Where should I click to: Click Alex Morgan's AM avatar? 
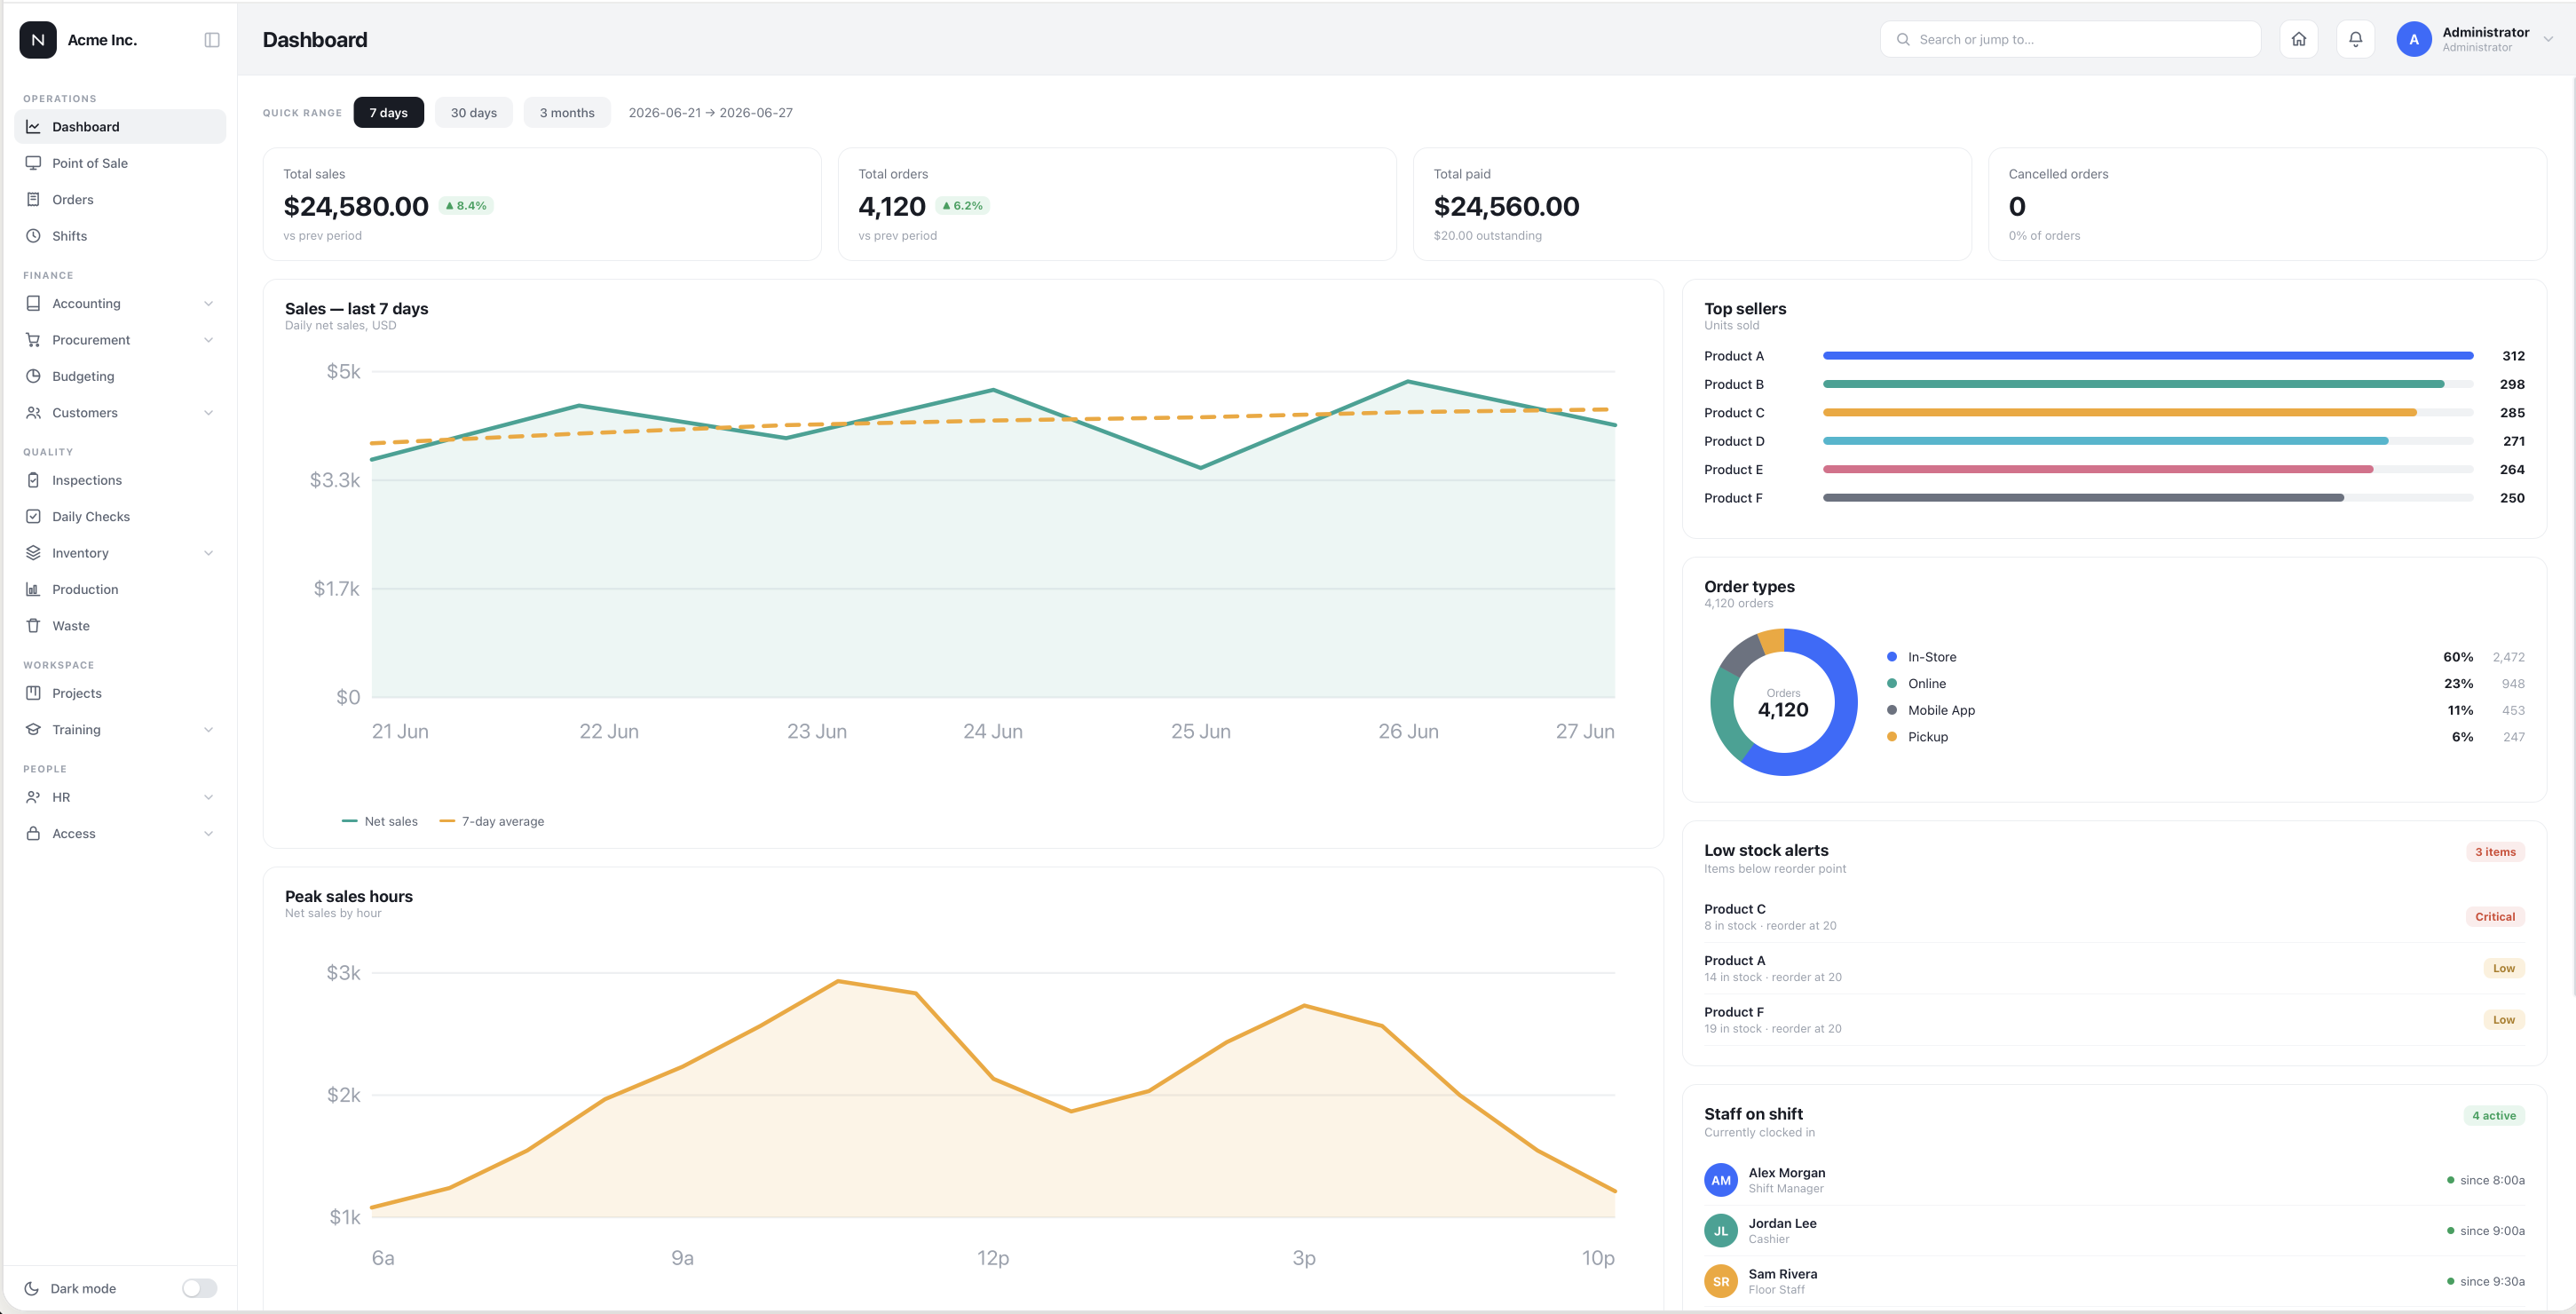tap(1721, 1181)
